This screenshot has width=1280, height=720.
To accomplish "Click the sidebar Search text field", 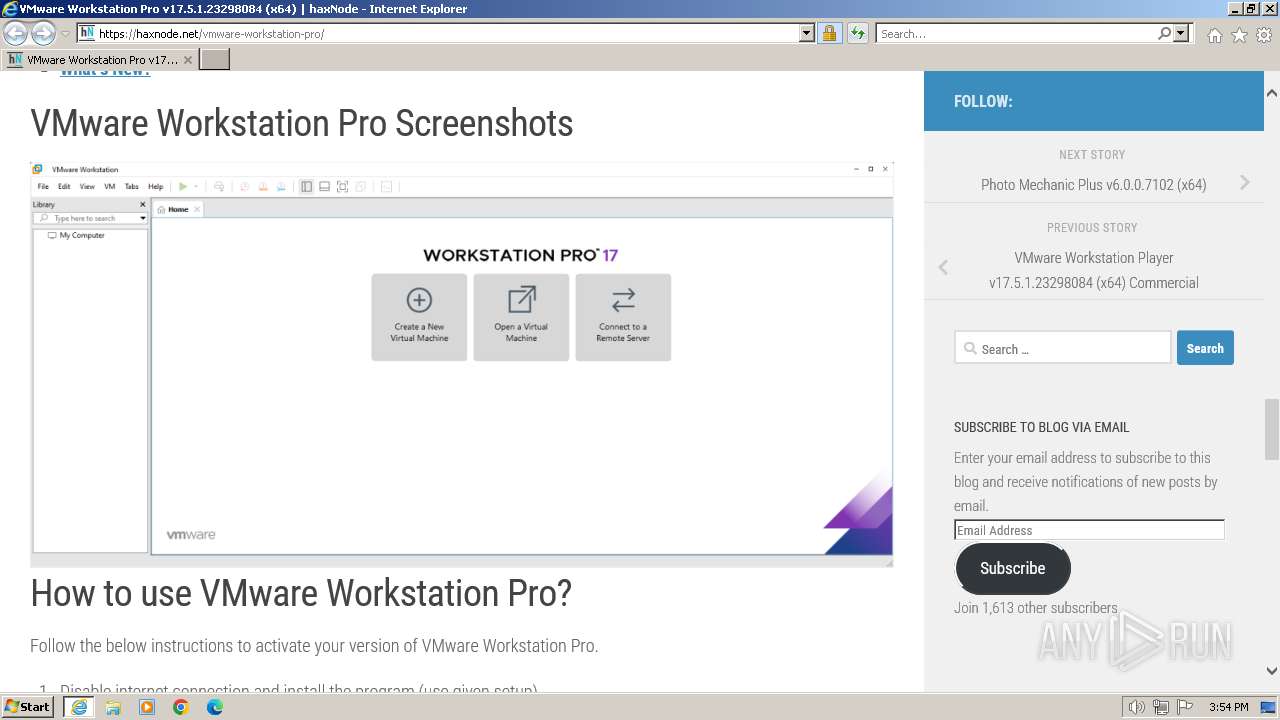I will coord(1062,348).
